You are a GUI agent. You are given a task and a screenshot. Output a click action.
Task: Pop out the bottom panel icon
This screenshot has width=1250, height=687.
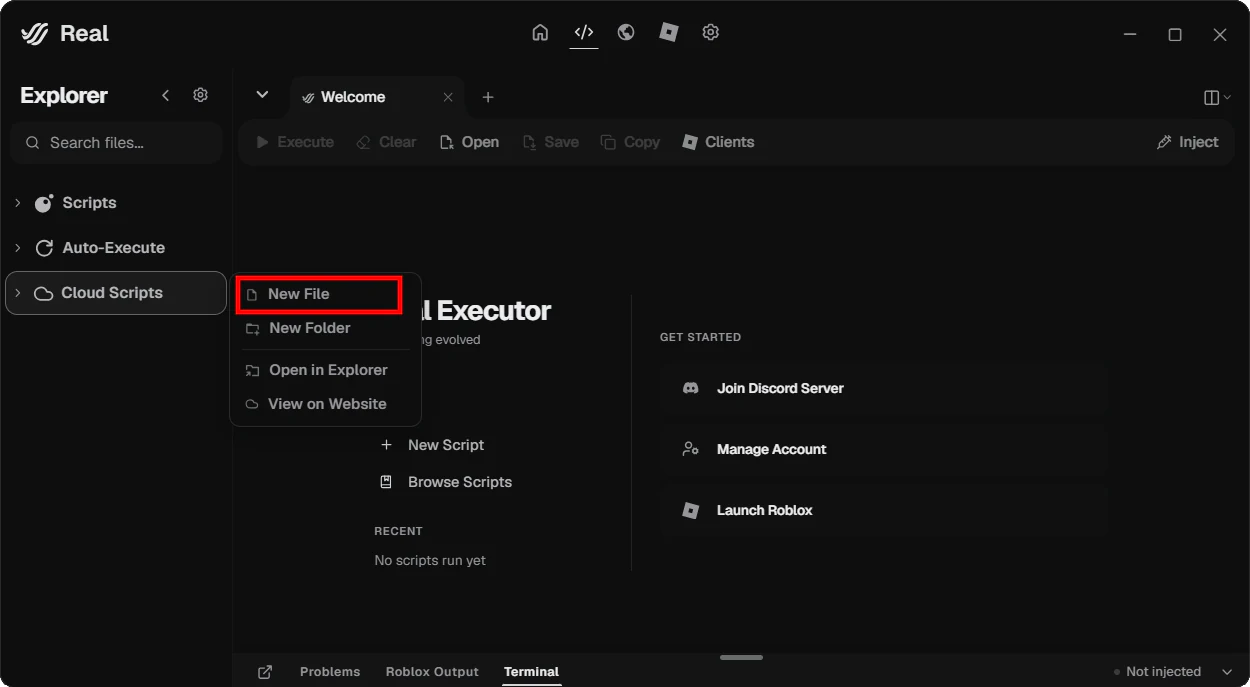[x=265, y=672]
